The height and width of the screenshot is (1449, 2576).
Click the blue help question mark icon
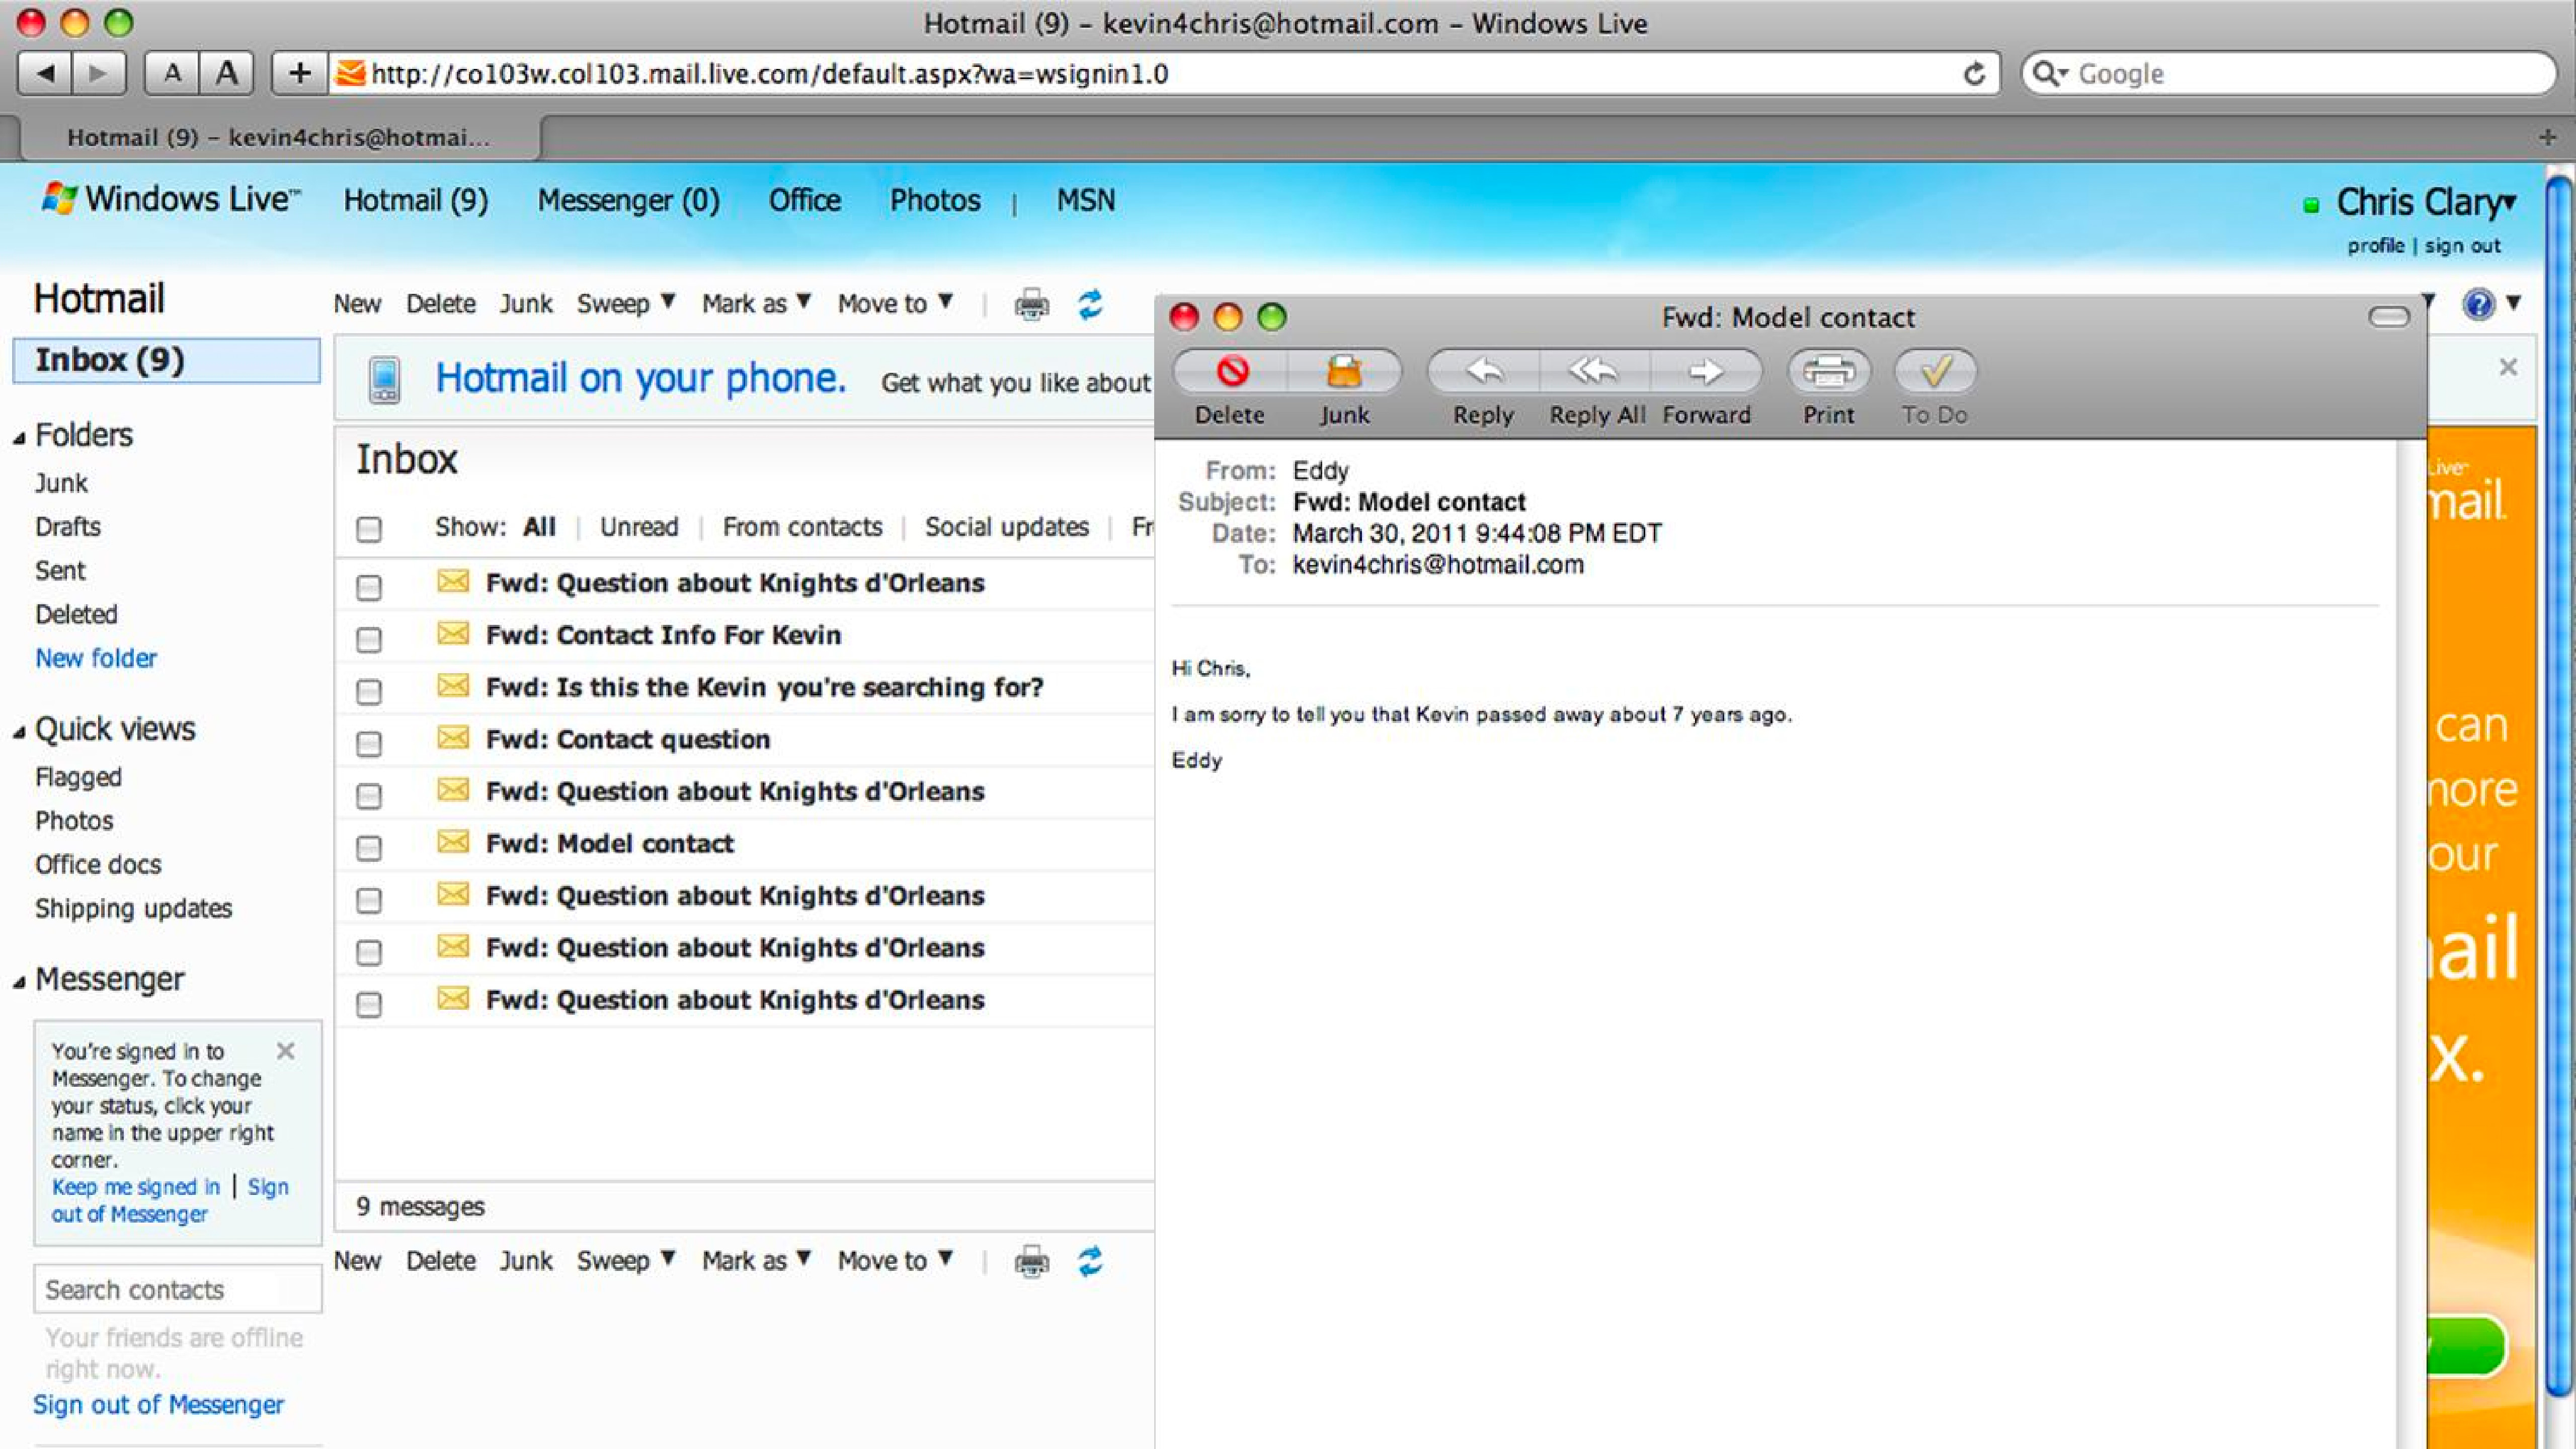[x=2478, y=304]
